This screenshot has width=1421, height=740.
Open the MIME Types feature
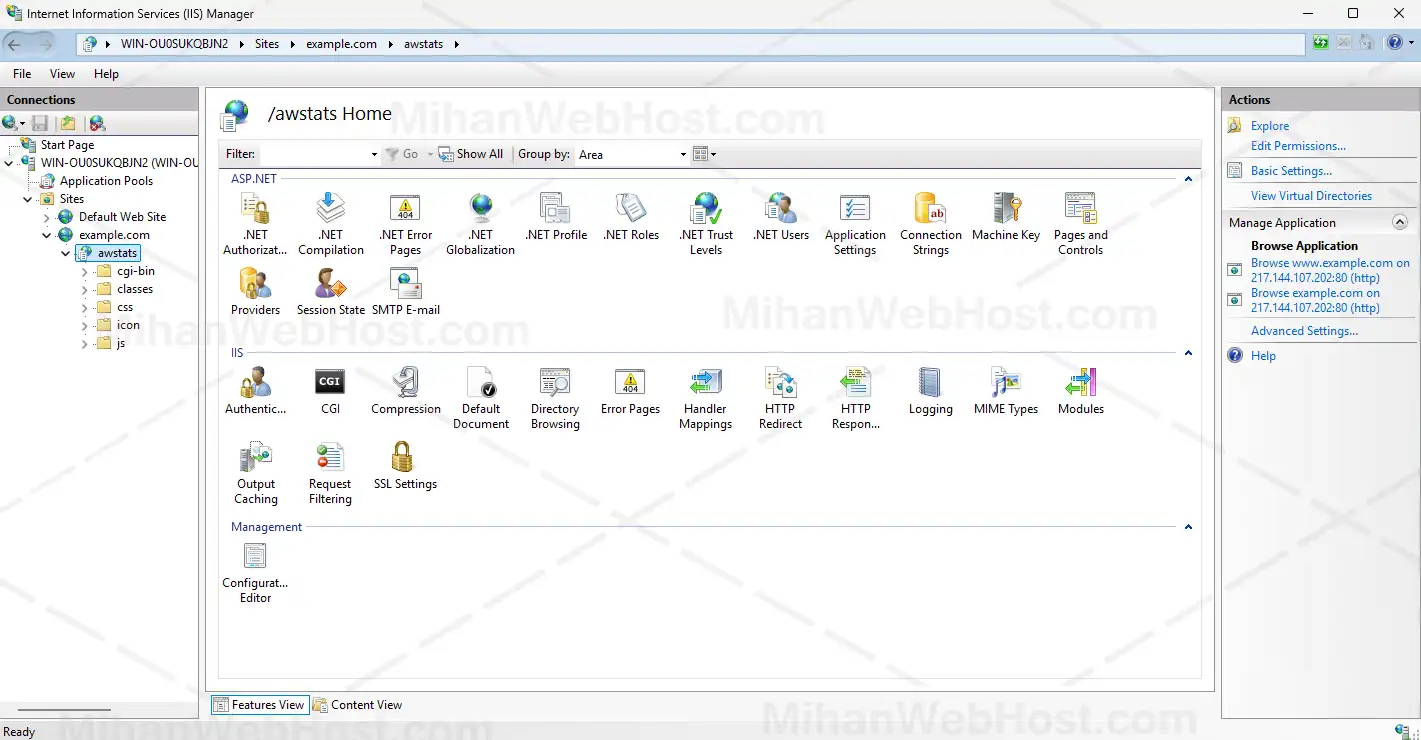[1005, 383]
